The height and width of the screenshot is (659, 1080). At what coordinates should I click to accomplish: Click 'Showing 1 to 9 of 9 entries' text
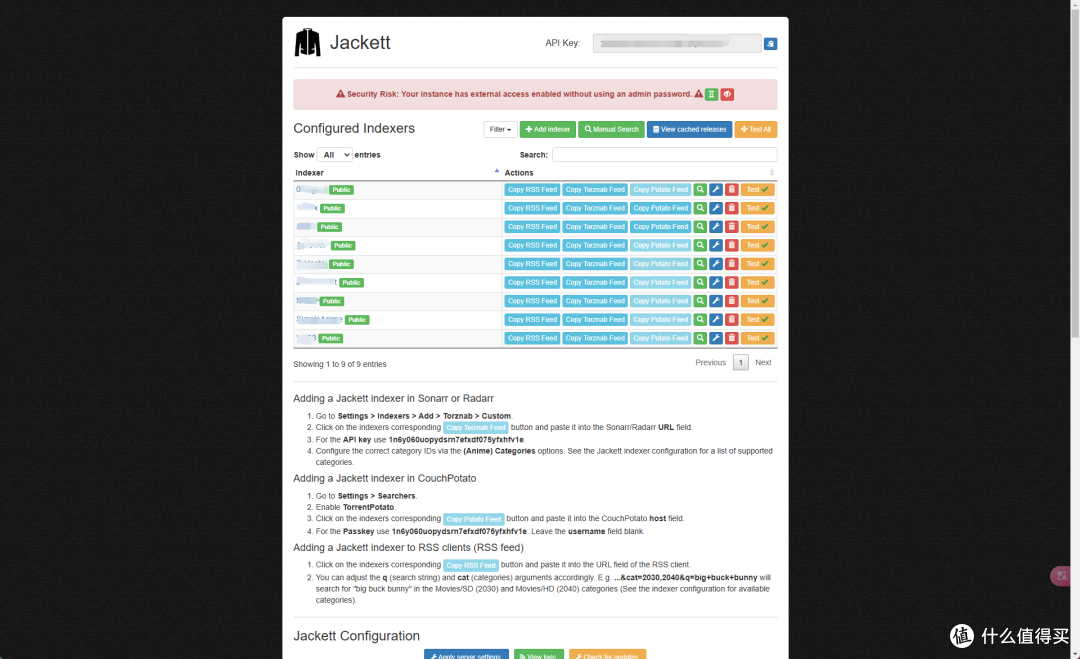340,364
